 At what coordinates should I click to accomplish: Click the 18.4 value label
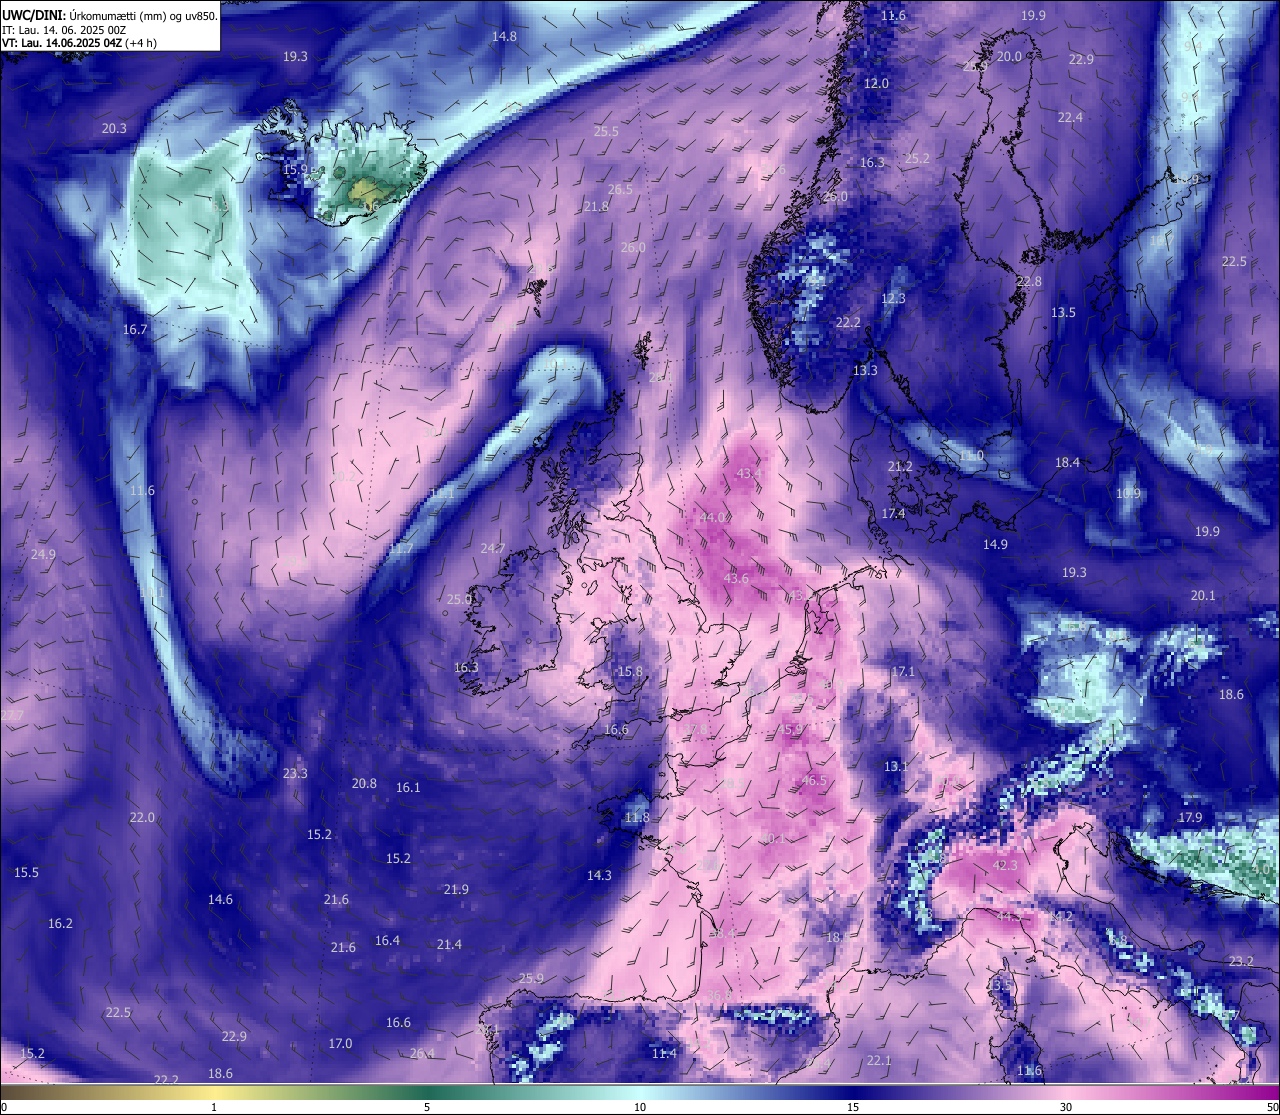[1068, 462]
